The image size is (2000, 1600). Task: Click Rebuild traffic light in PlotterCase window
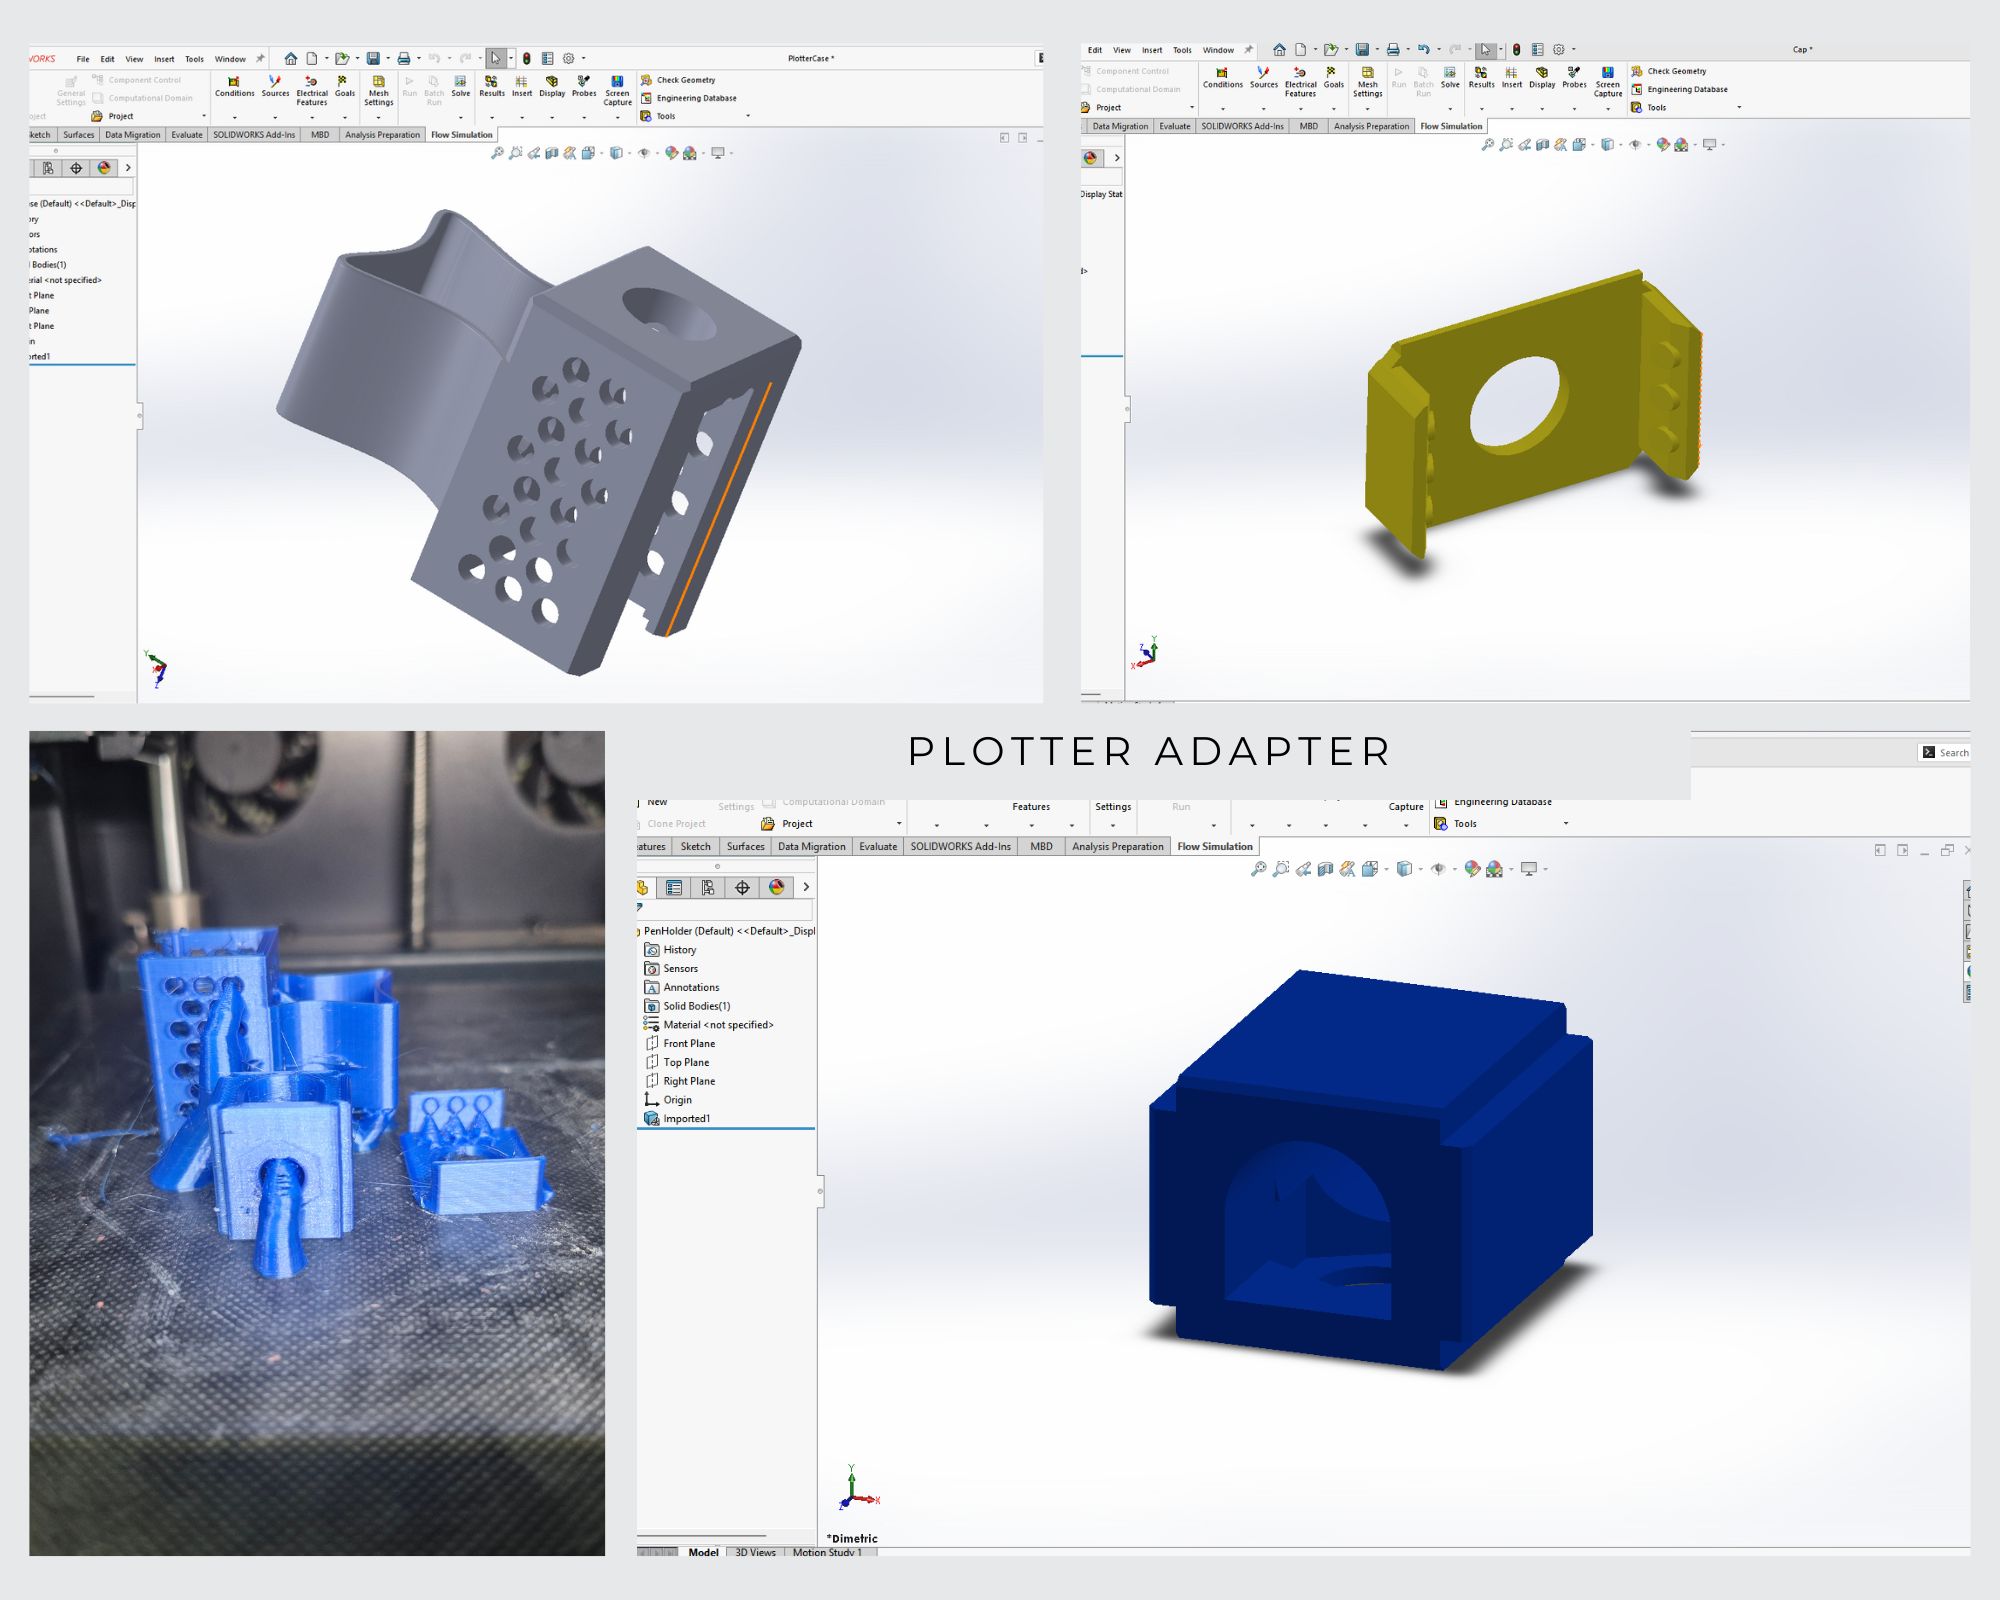[527, 59]
